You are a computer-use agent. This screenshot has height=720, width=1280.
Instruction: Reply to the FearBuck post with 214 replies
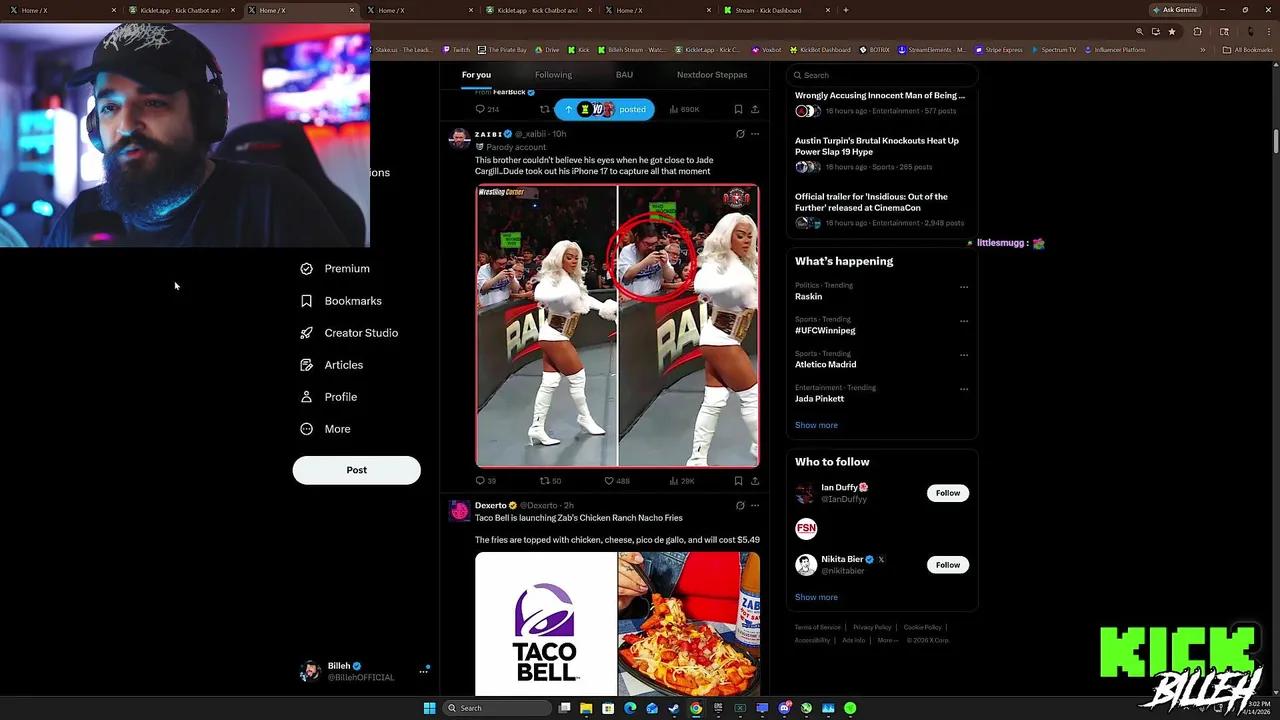click(x=487, y=109)
